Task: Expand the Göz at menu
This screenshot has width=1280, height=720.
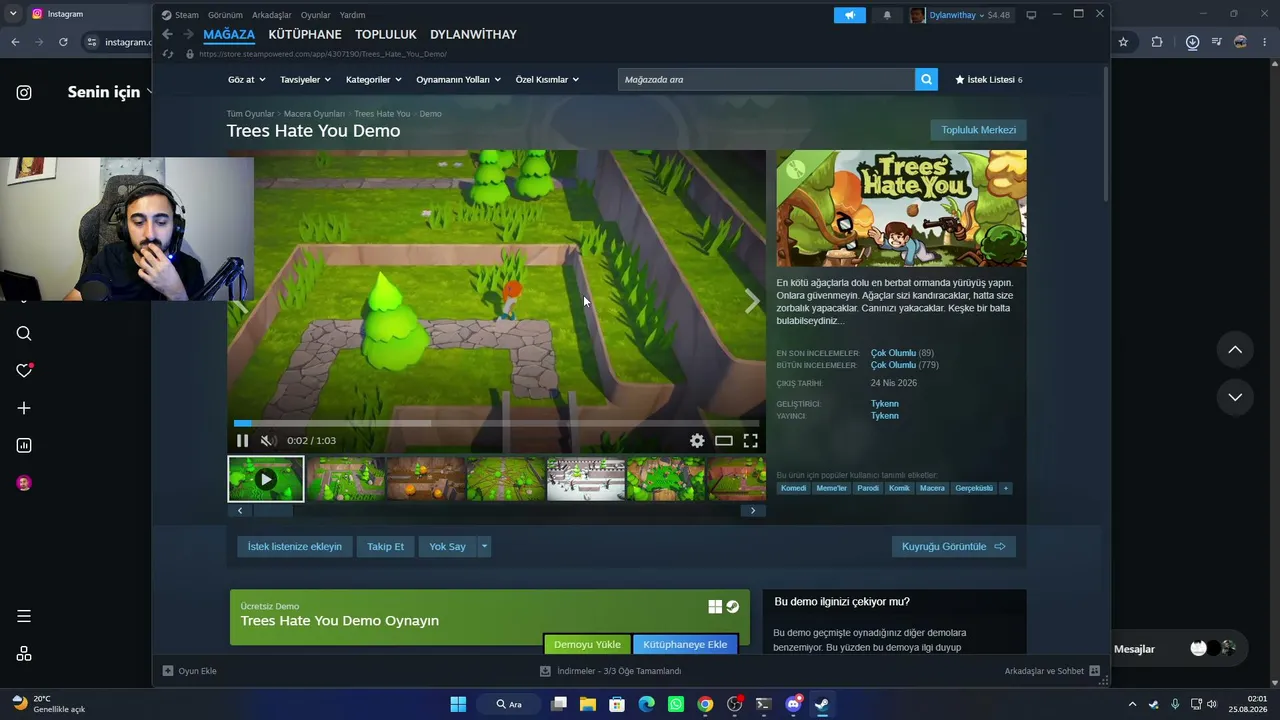Action: click(x=246, y=79)
